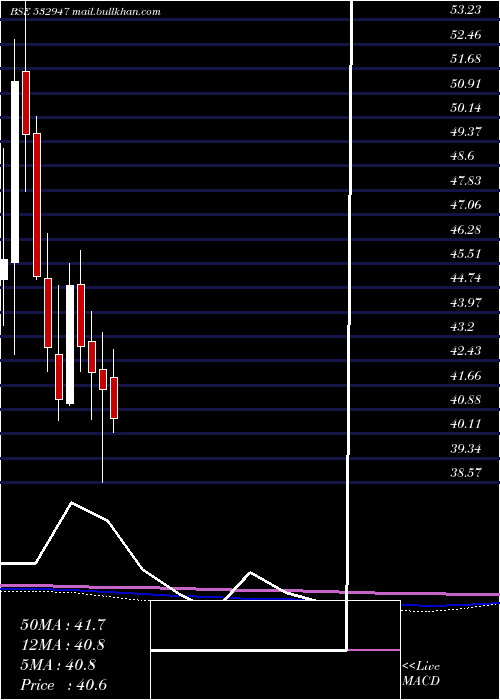Viewport: 500px width, 700px height.
Task: Select the Price : 40.6 readout
Action: tap(63, 685)
